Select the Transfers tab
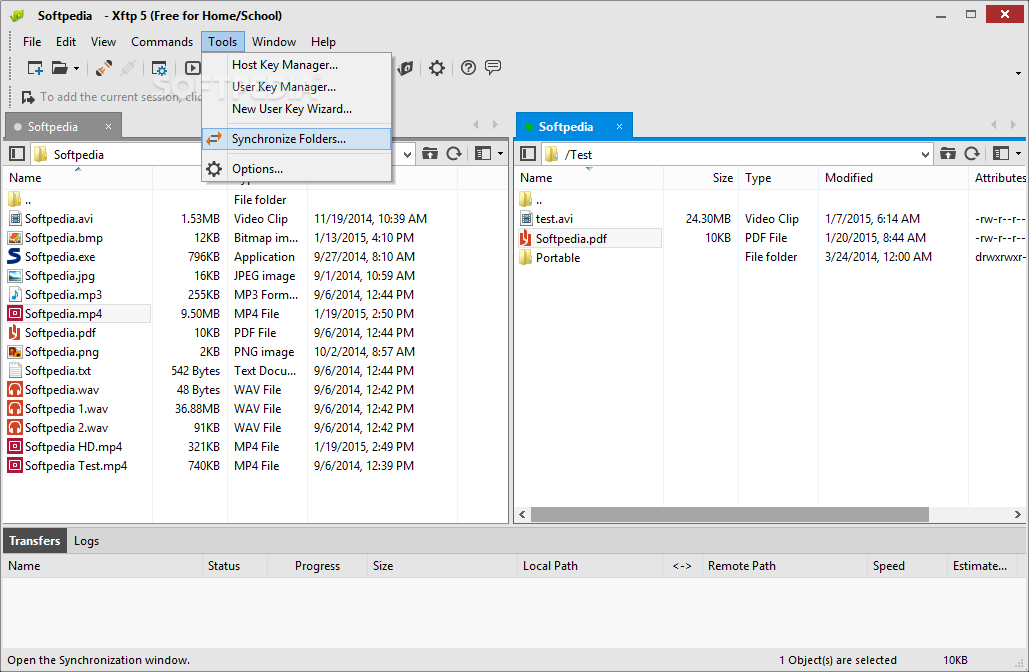This screenshot has width=1029, height=672. pos(35,541)
